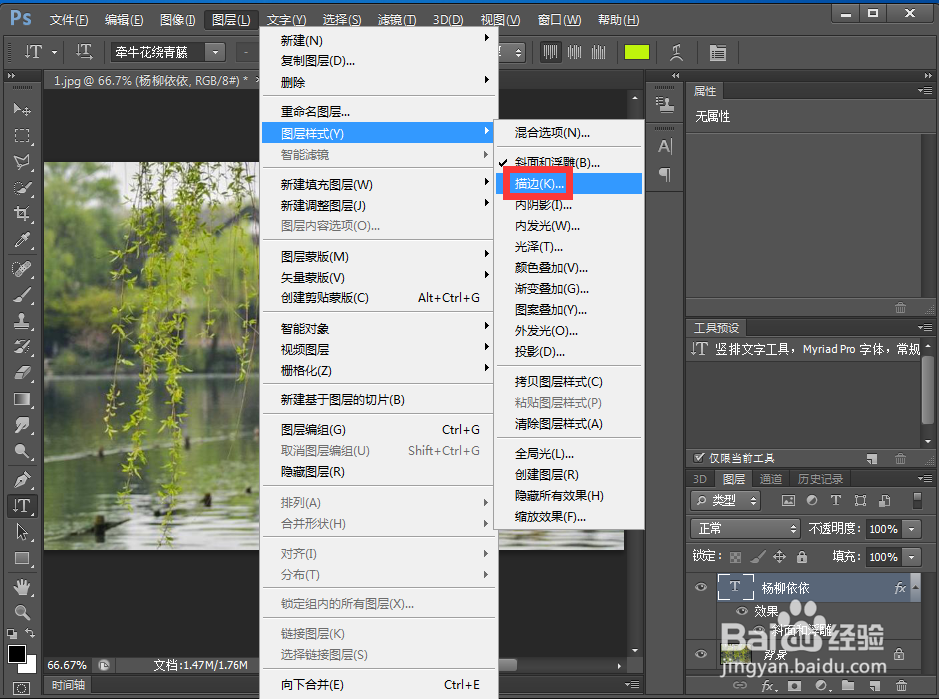Screen dimensions: 939x699
Task: Click the Create New Layer icon
Action: (872, 684)
